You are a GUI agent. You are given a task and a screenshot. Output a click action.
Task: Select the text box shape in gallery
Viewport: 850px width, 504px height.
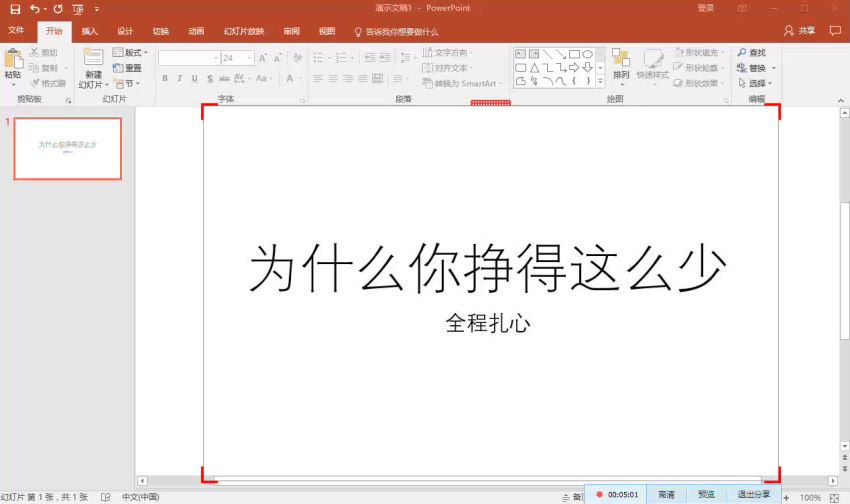pos(520,54)
